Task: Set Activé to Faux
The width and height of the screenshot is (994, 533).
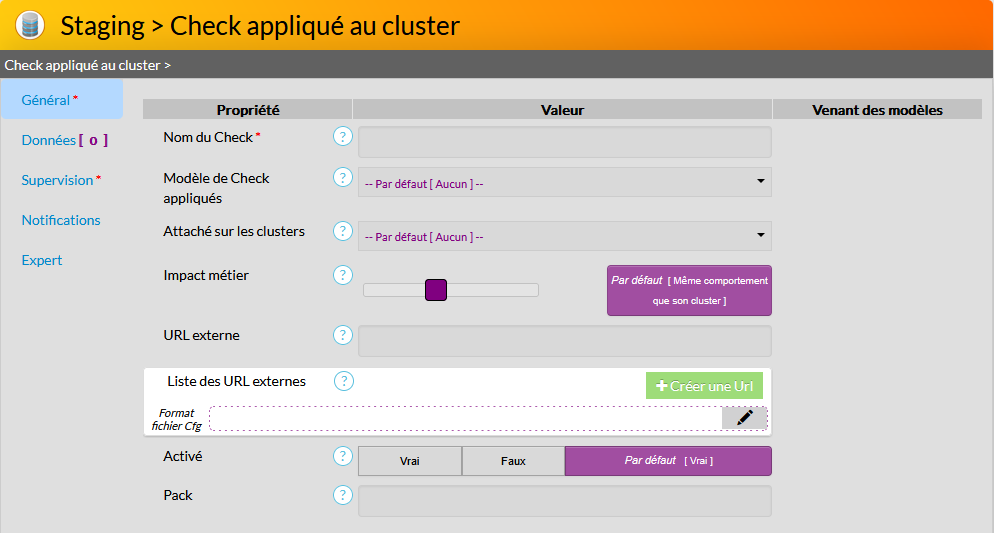Action: [x=513, y=461]
